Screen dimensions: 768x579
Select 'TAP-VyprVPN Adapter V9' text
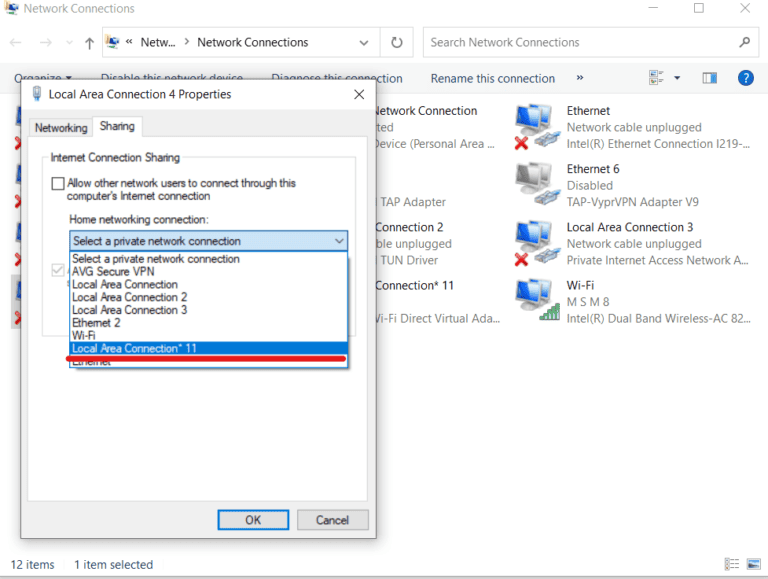(632, 202)
